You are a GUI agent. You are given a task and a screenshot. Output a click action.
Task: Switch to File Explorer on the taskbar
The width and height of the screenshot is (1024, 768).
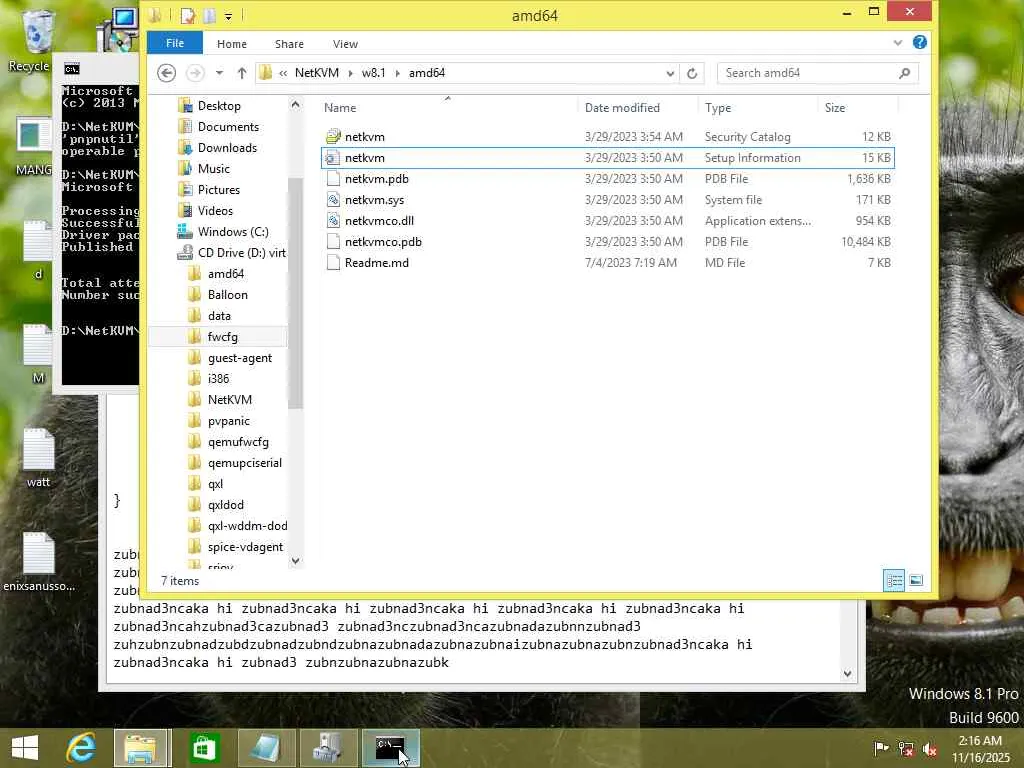click(142, 748)
